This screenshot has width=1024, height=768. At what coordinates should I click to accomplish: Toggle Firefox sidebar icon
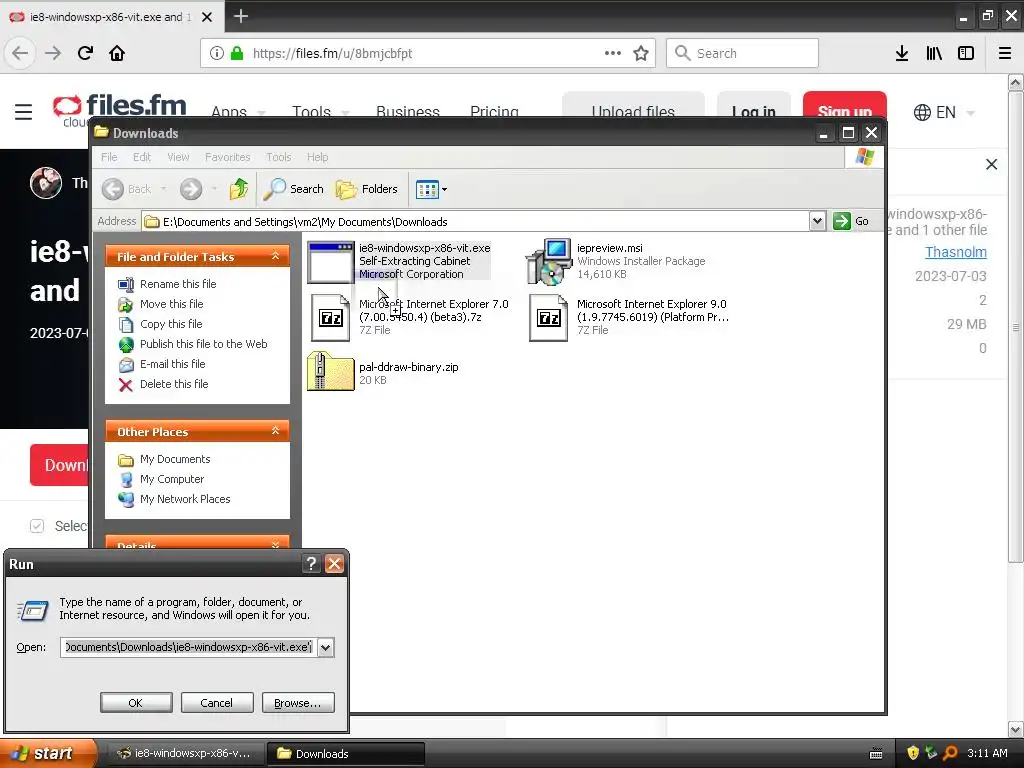pyautogui.click(x=966, y=53)
